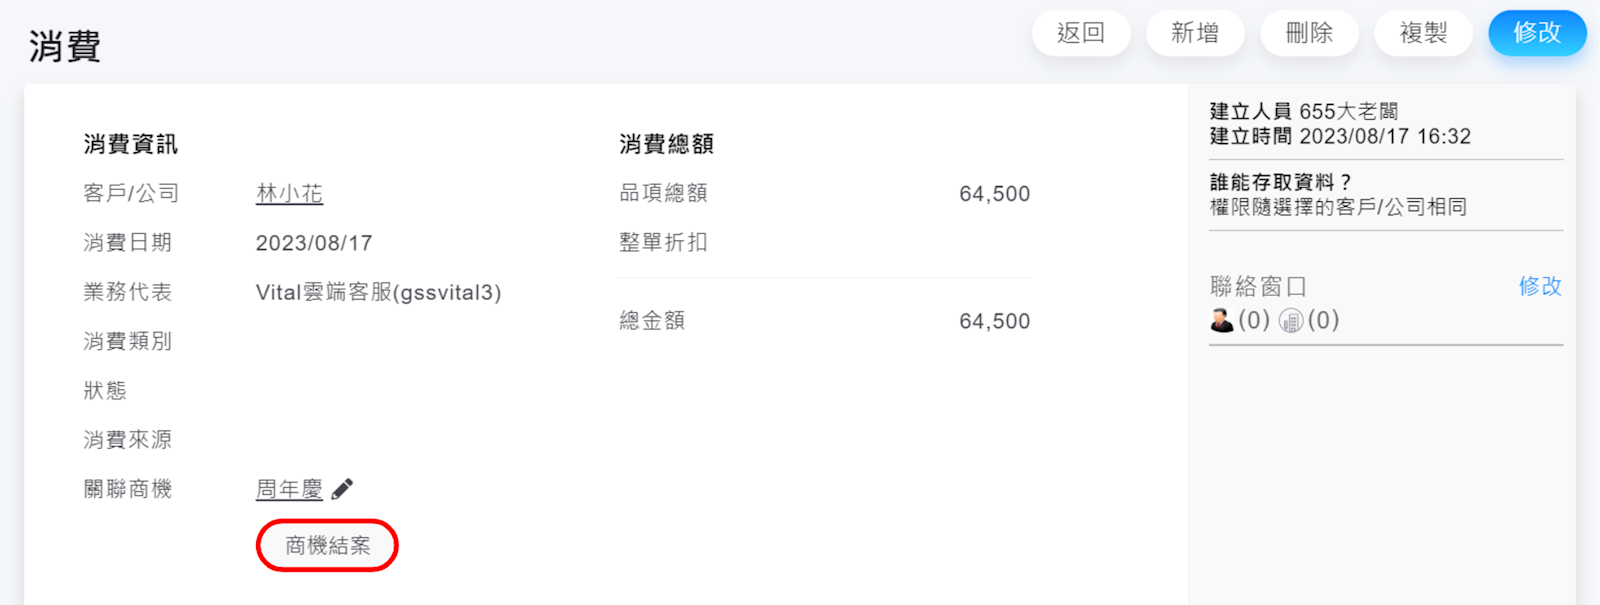Open the related opportunity 周年慶
The width and height of the screenshot is (1600, 605).
click(x=289, y=489)
